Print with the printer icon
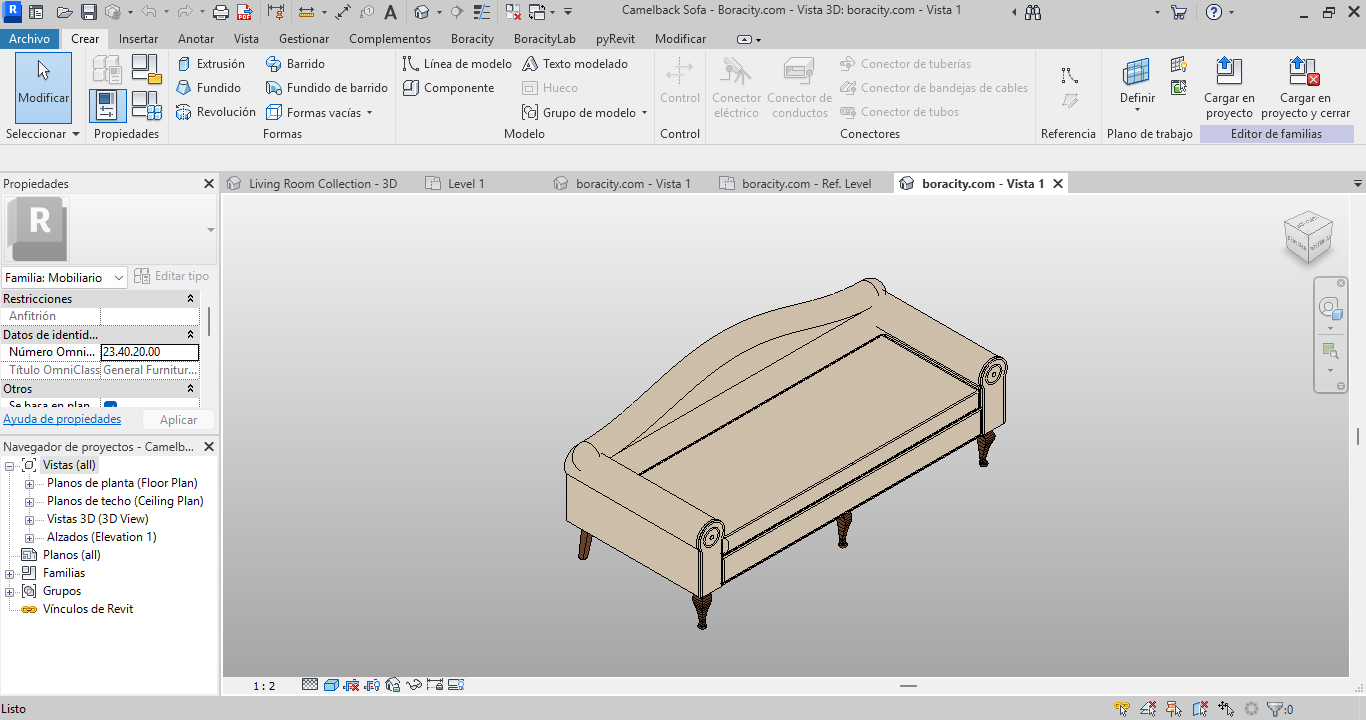The image size is (1366, 720). (x=221, y=12)
